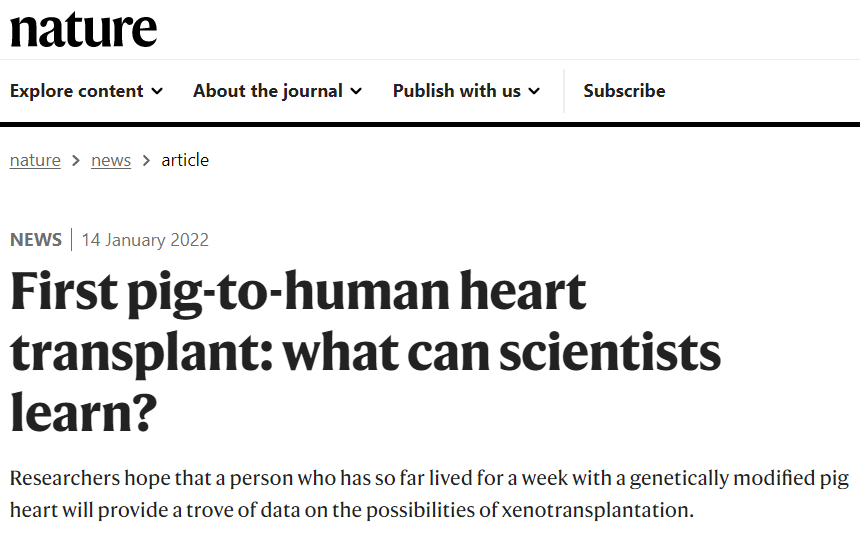Open the About the journal menu
Image resolution: width=860 pixels, height=537 pixels.
(x=277, y=91)
